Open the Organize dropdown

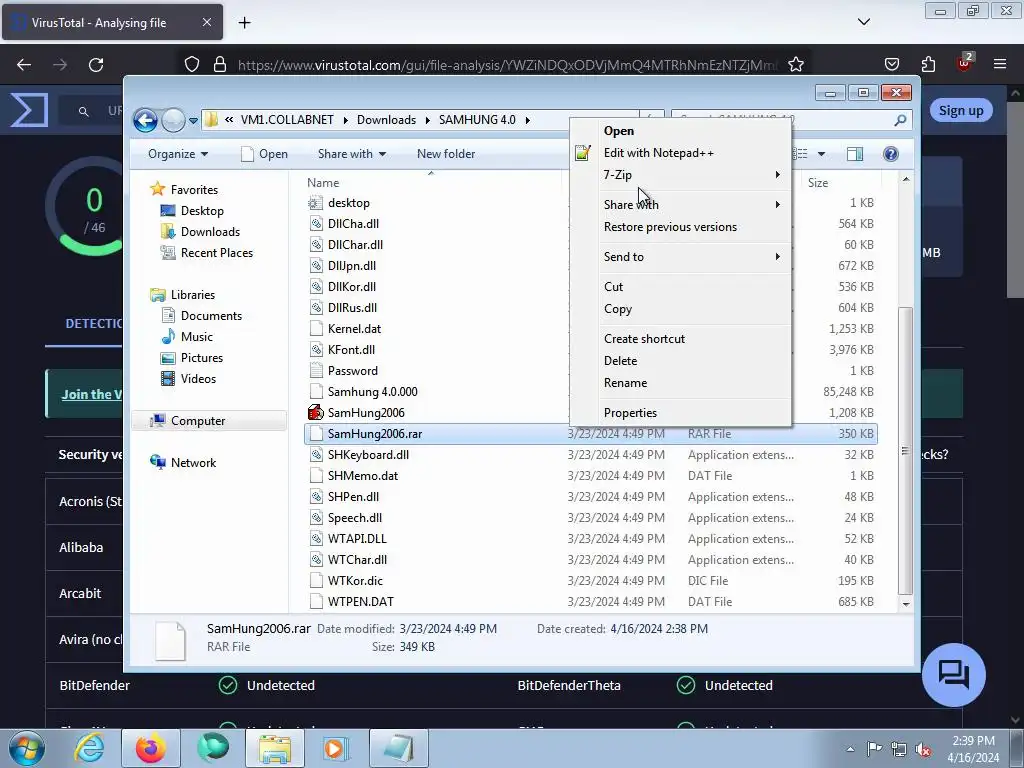click(178, 153)
